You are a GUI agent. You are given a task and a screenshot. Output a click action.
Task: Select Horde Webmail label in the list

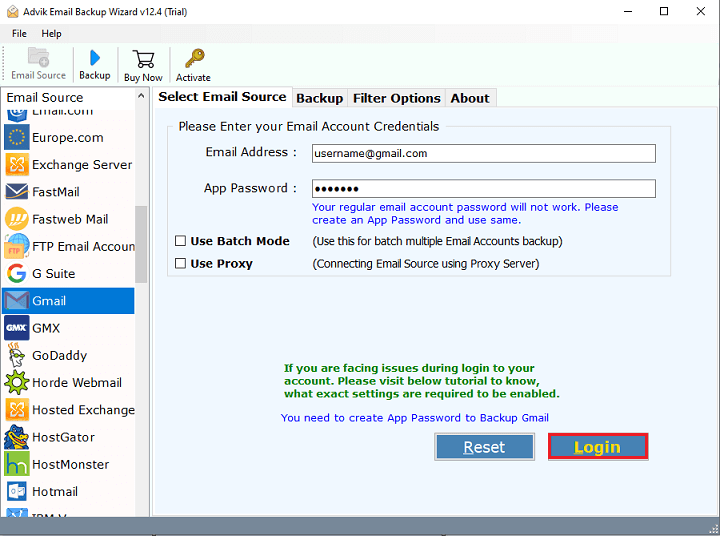[x=77, y=383]
